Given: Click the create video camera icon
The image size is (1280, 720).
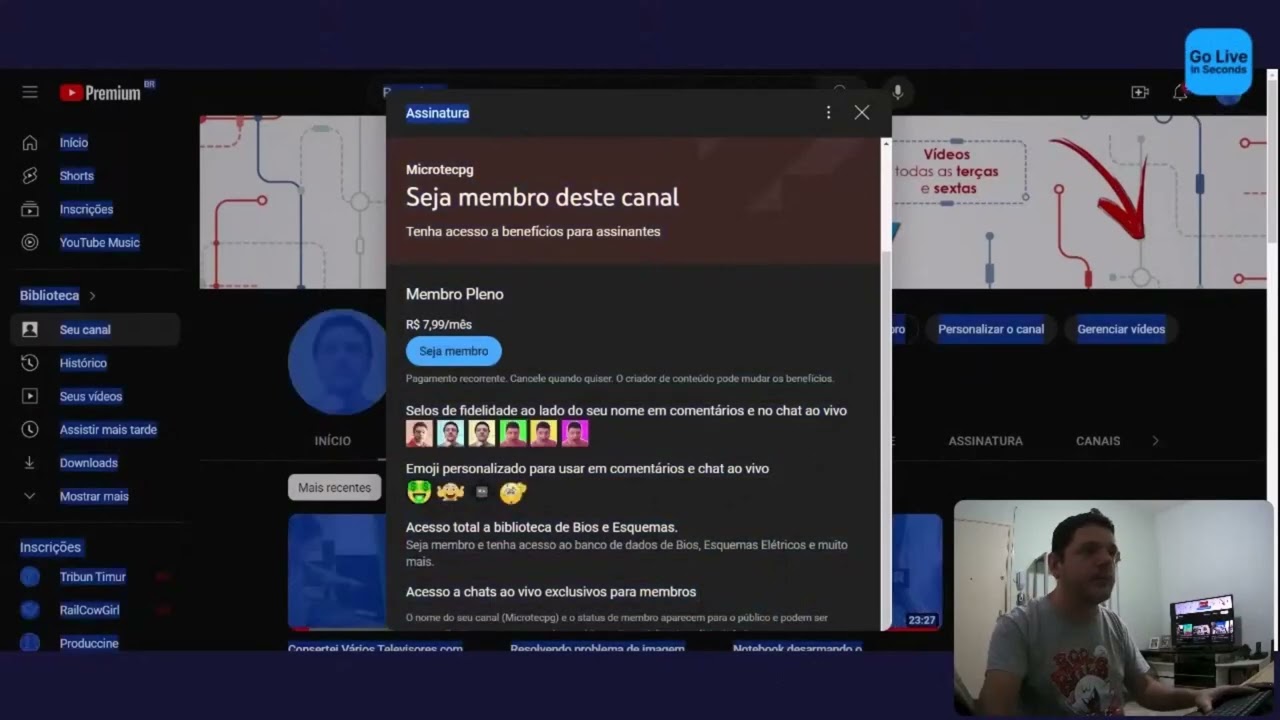Looking at the screenshot, I should (1140, 92).
